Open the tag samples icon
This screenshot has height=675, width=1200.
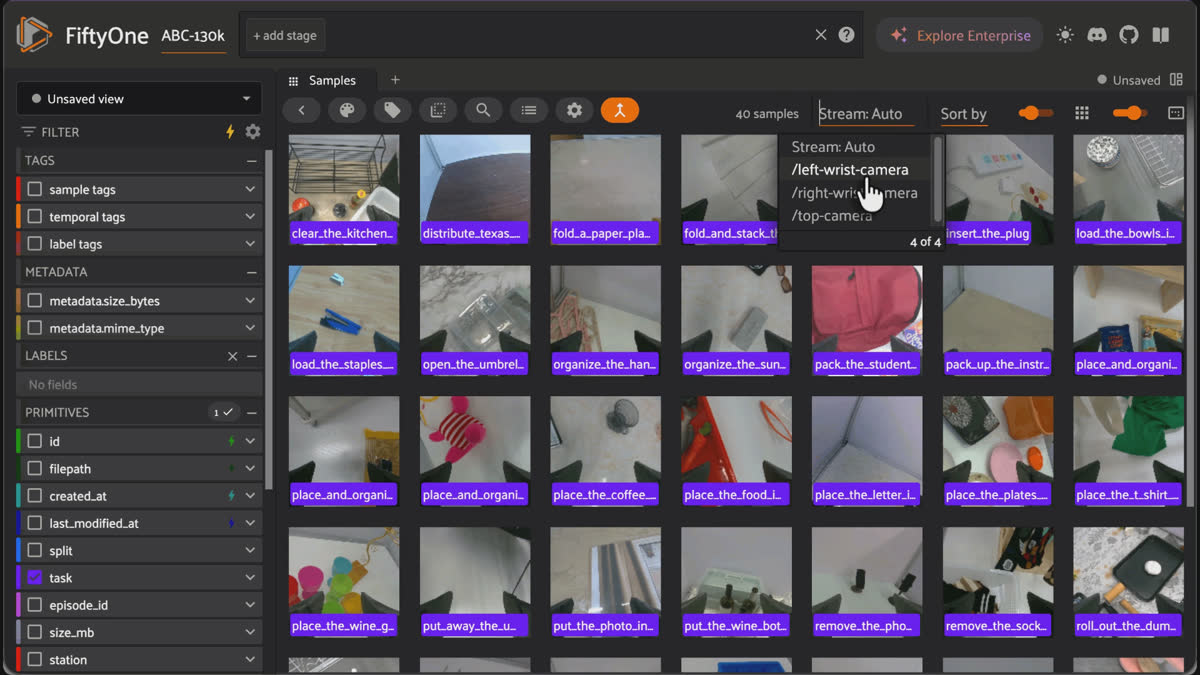pos(393,111)
